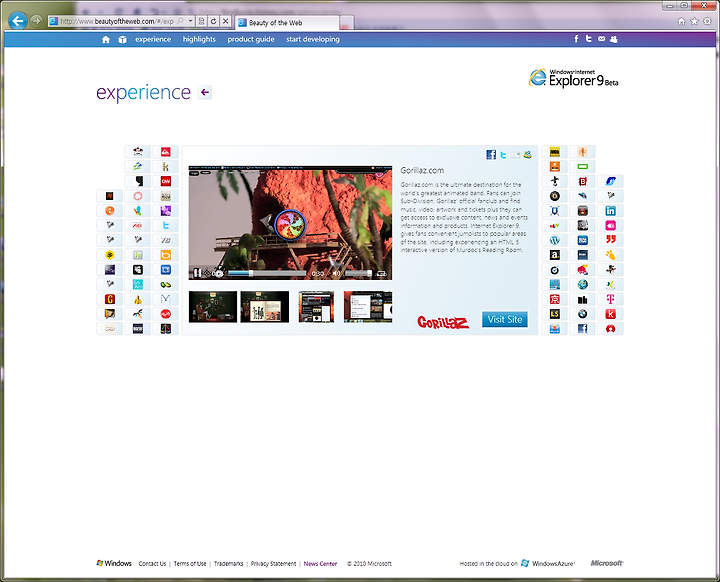Select the yellow LS tile

(555, 314)
